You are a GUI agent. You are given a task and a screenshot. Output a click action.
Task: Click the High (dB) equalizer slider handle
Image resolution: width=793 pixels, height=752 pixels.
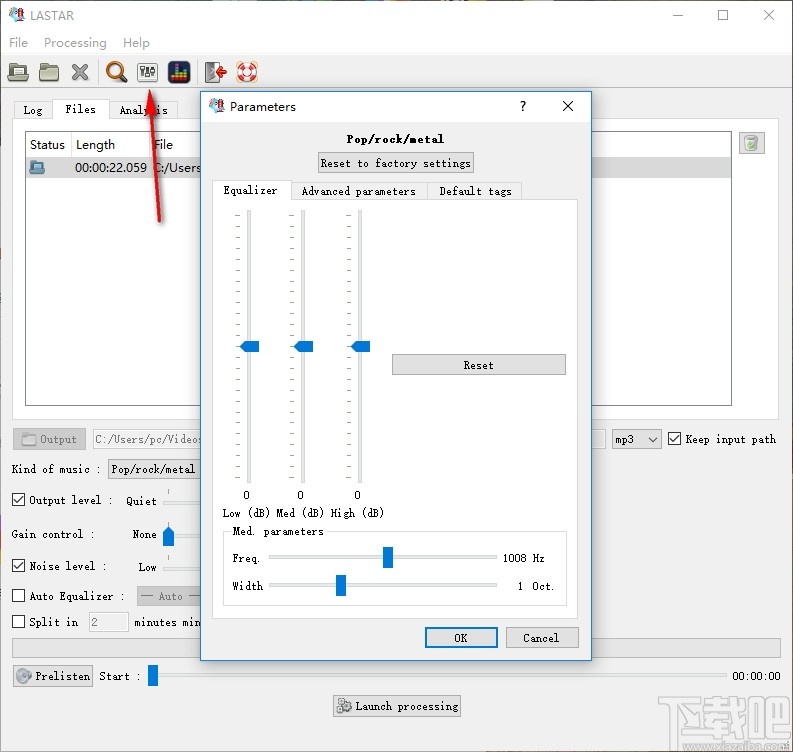[x=361, y=346]
